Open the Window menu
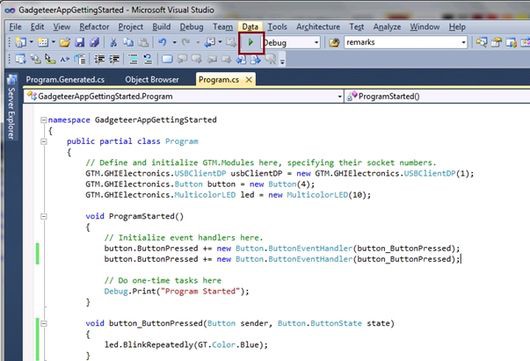This screenshot has height=361, width=530. click(425, 27)
